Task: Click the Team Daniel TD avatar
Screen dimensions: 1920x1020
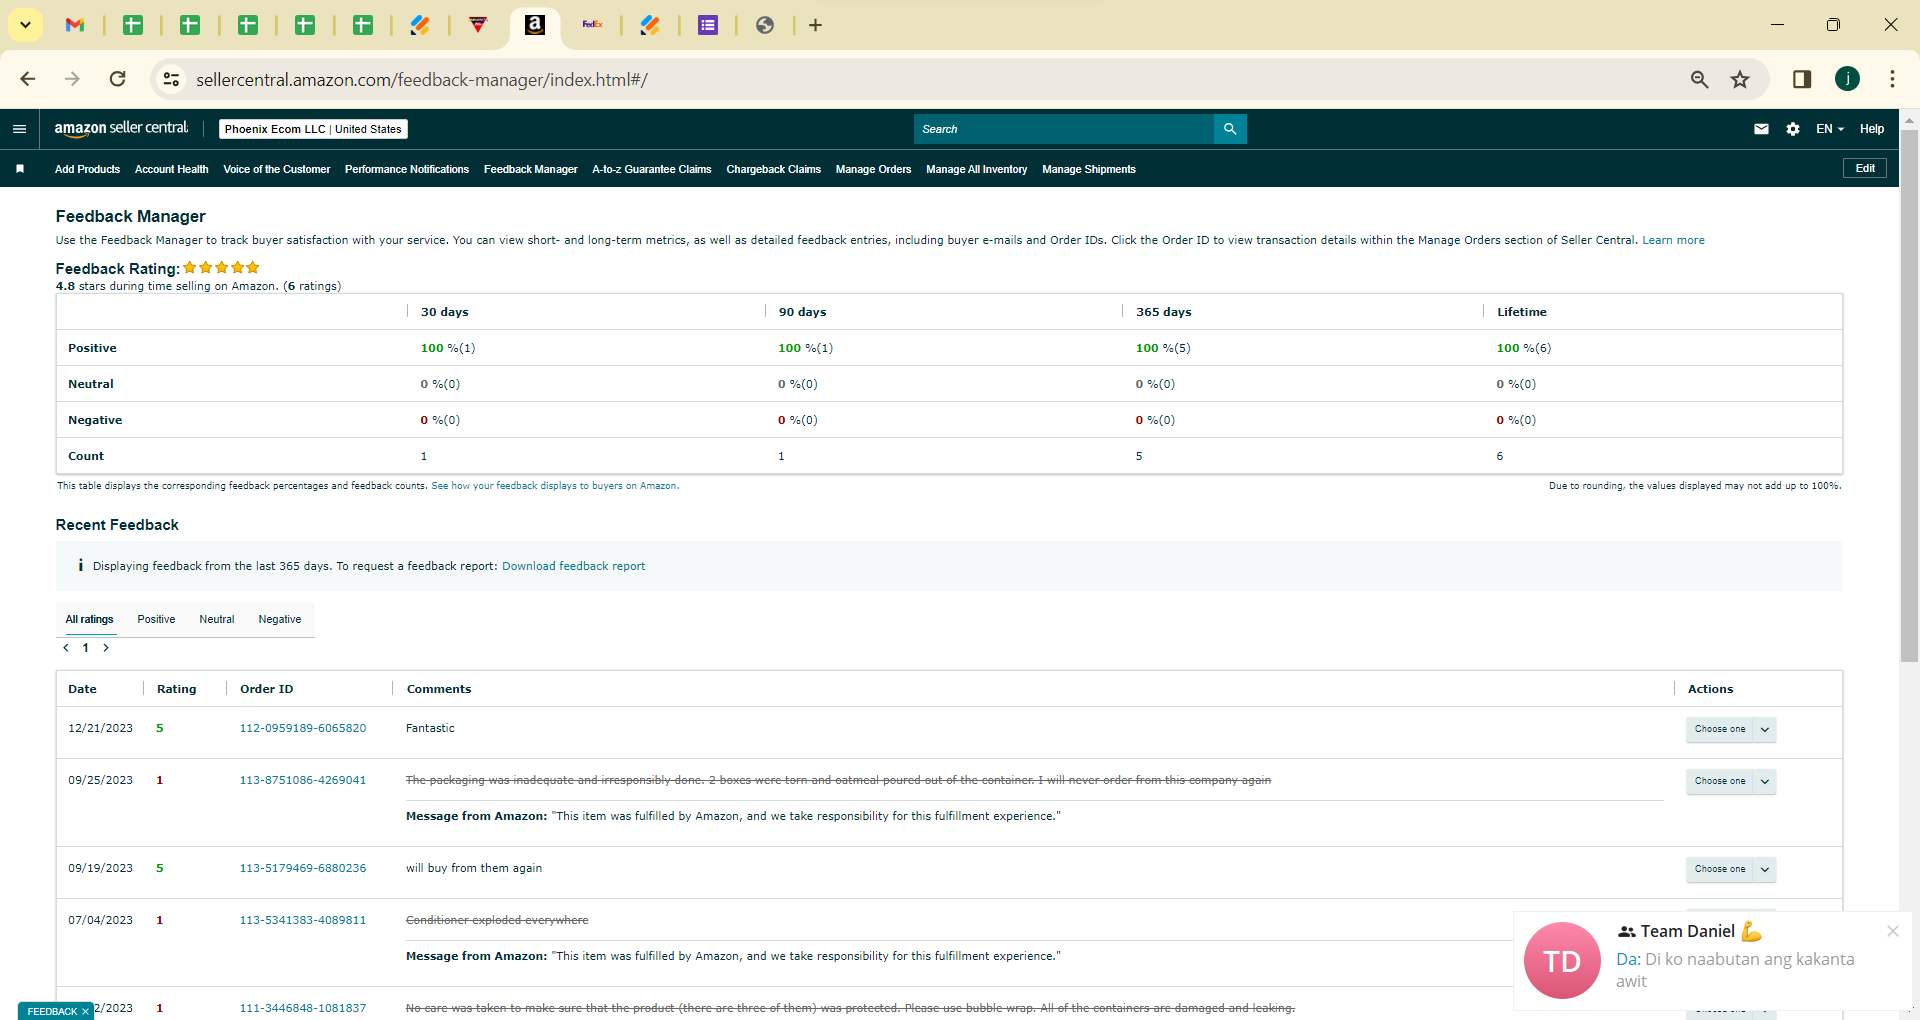Action: pyautogui.click(x=1562, y=960)
